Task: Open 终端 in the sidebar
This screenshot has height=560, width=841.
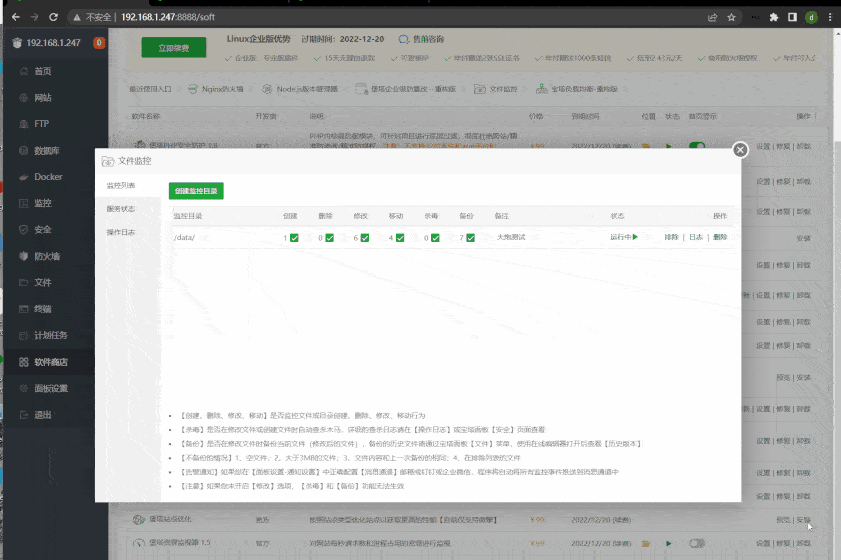Action: tap(43, 309)
